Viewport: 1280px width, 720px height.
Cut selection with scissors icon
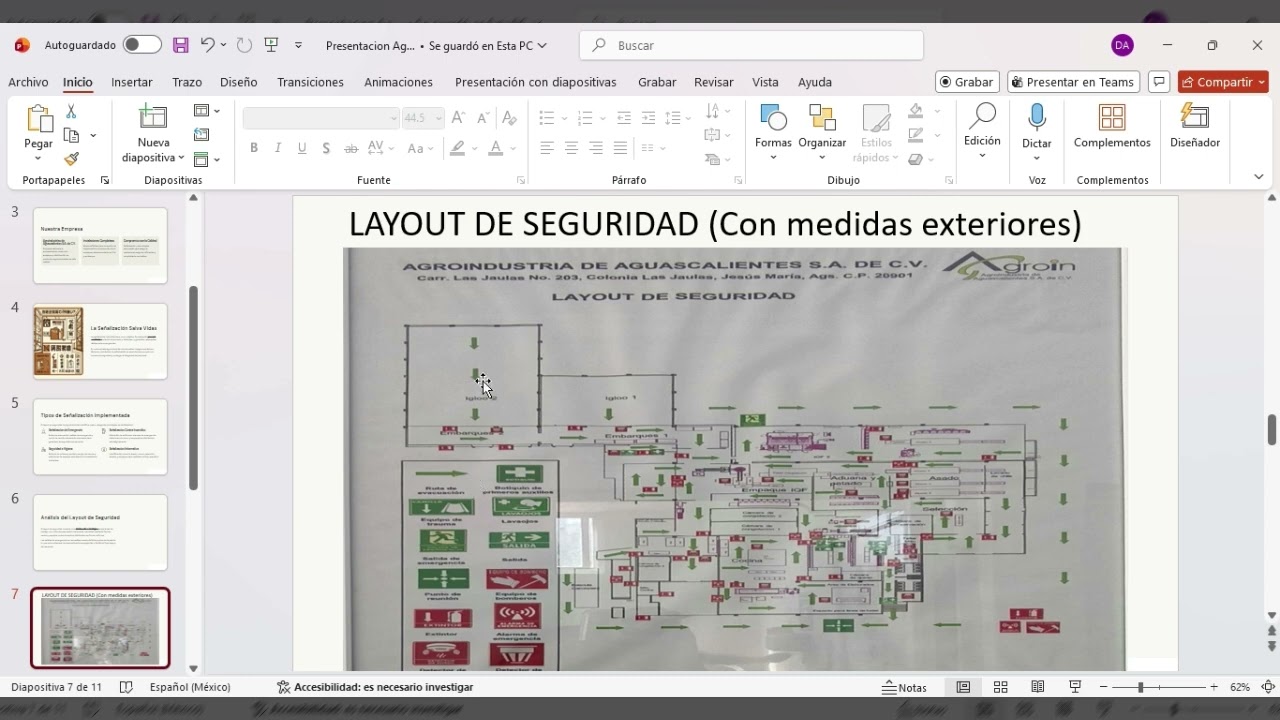[x=71, y=112]
